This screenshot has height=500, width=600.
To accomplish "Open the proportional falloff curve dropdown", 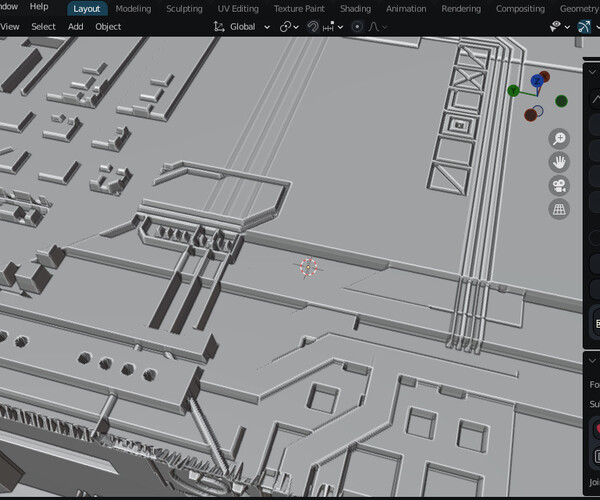I will point(378,27).
